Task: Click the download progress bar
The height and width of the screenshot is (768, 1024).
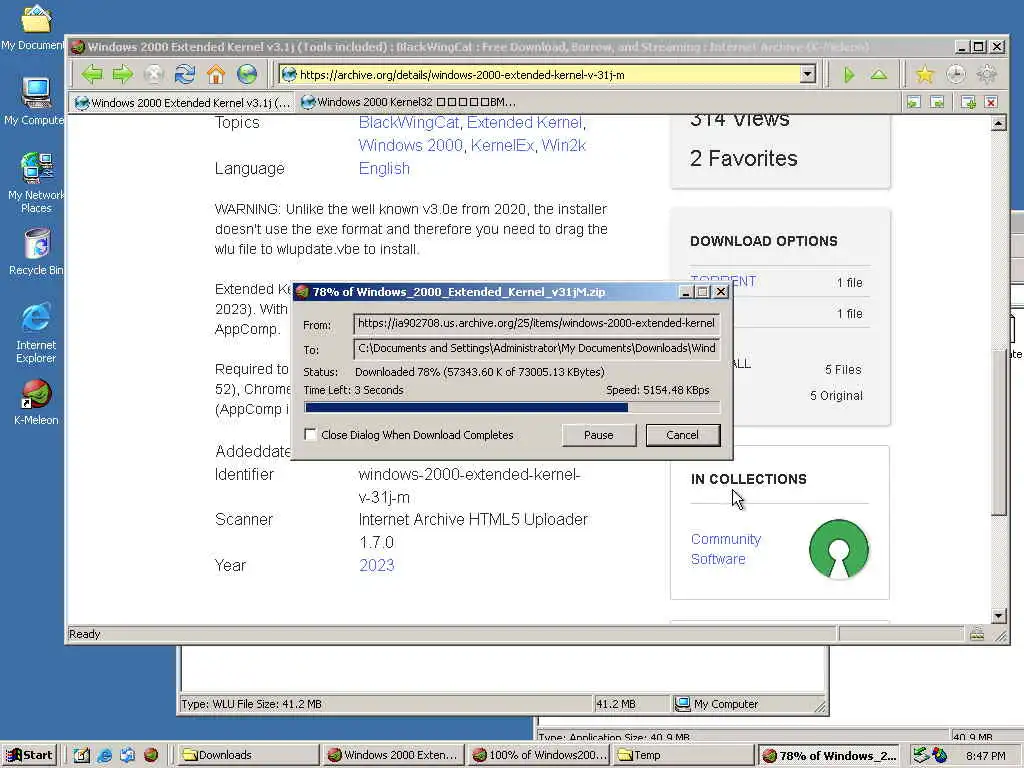Action: [512, 408]
